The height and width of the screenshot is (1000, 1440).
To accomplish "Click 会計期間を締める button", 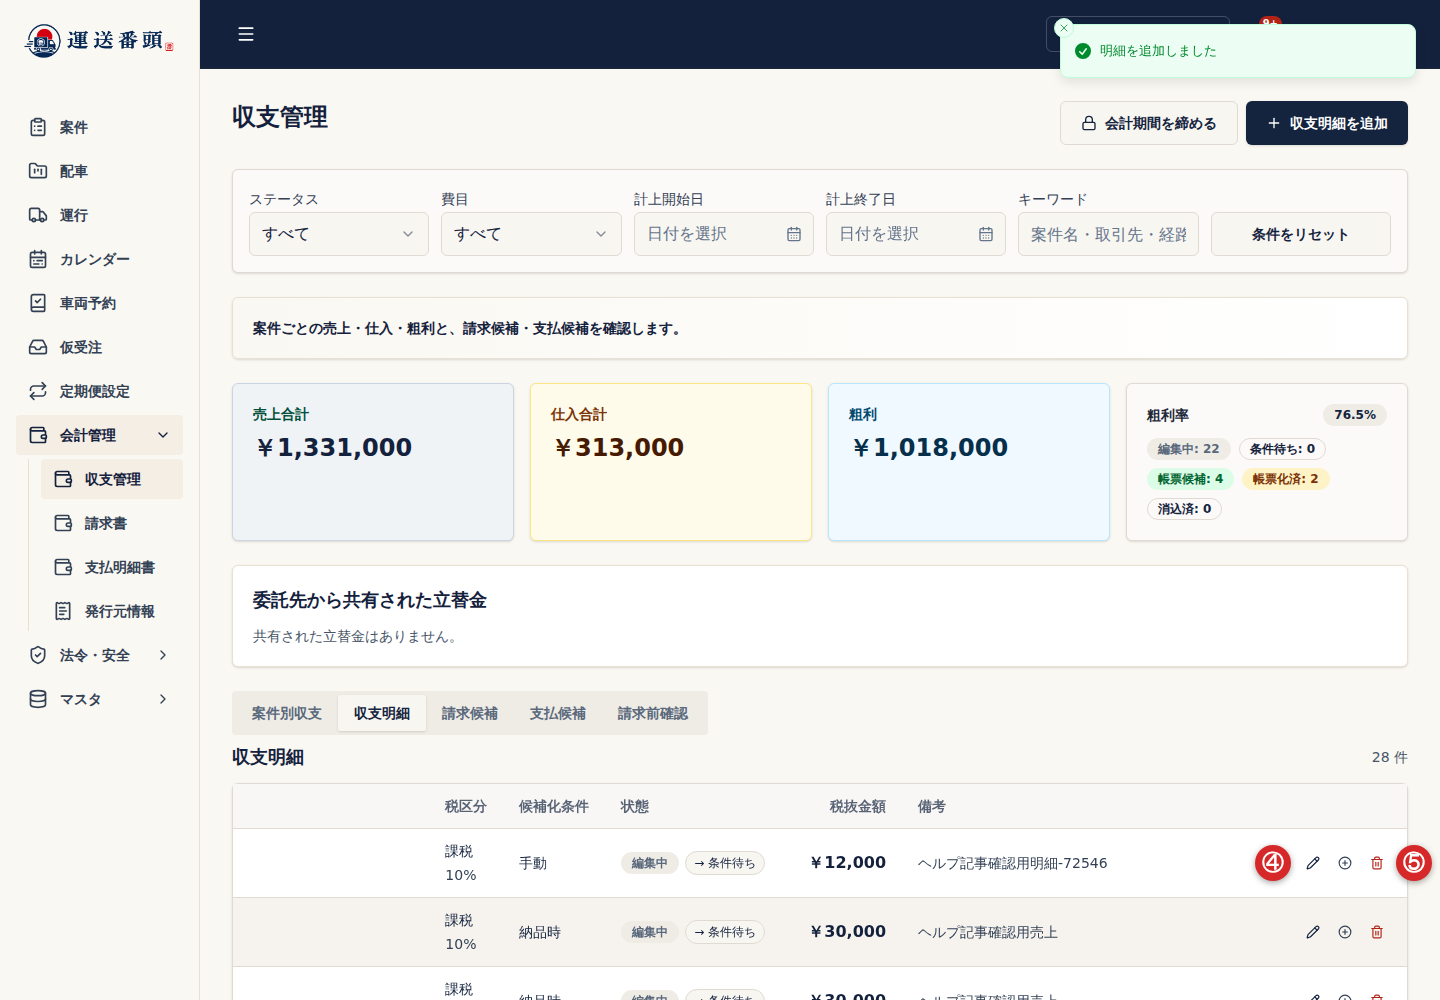I will 1149,123.
